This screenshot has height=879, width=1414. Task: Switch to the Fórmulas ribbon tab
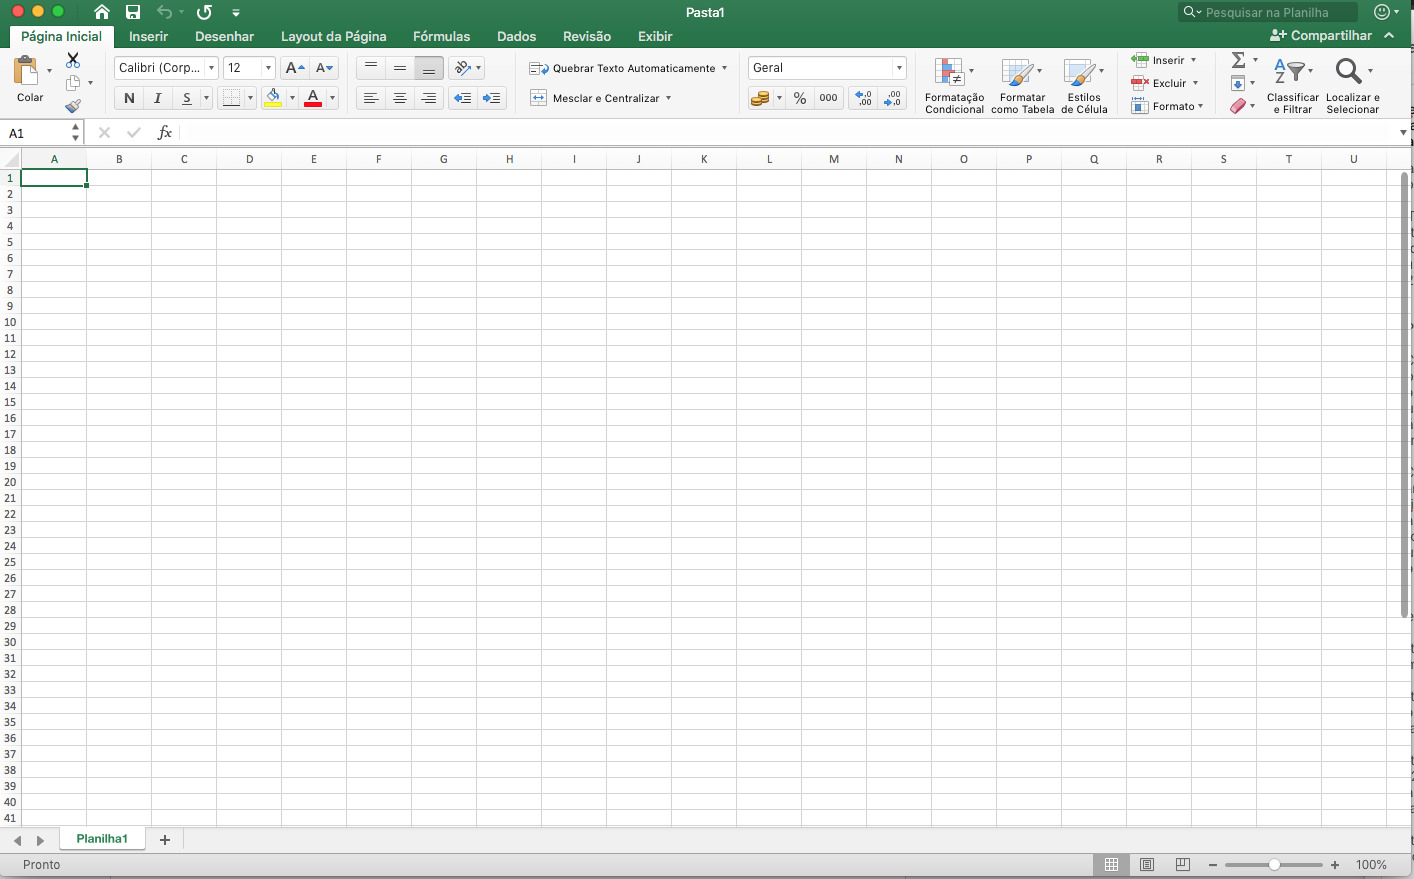pos(441,36)
